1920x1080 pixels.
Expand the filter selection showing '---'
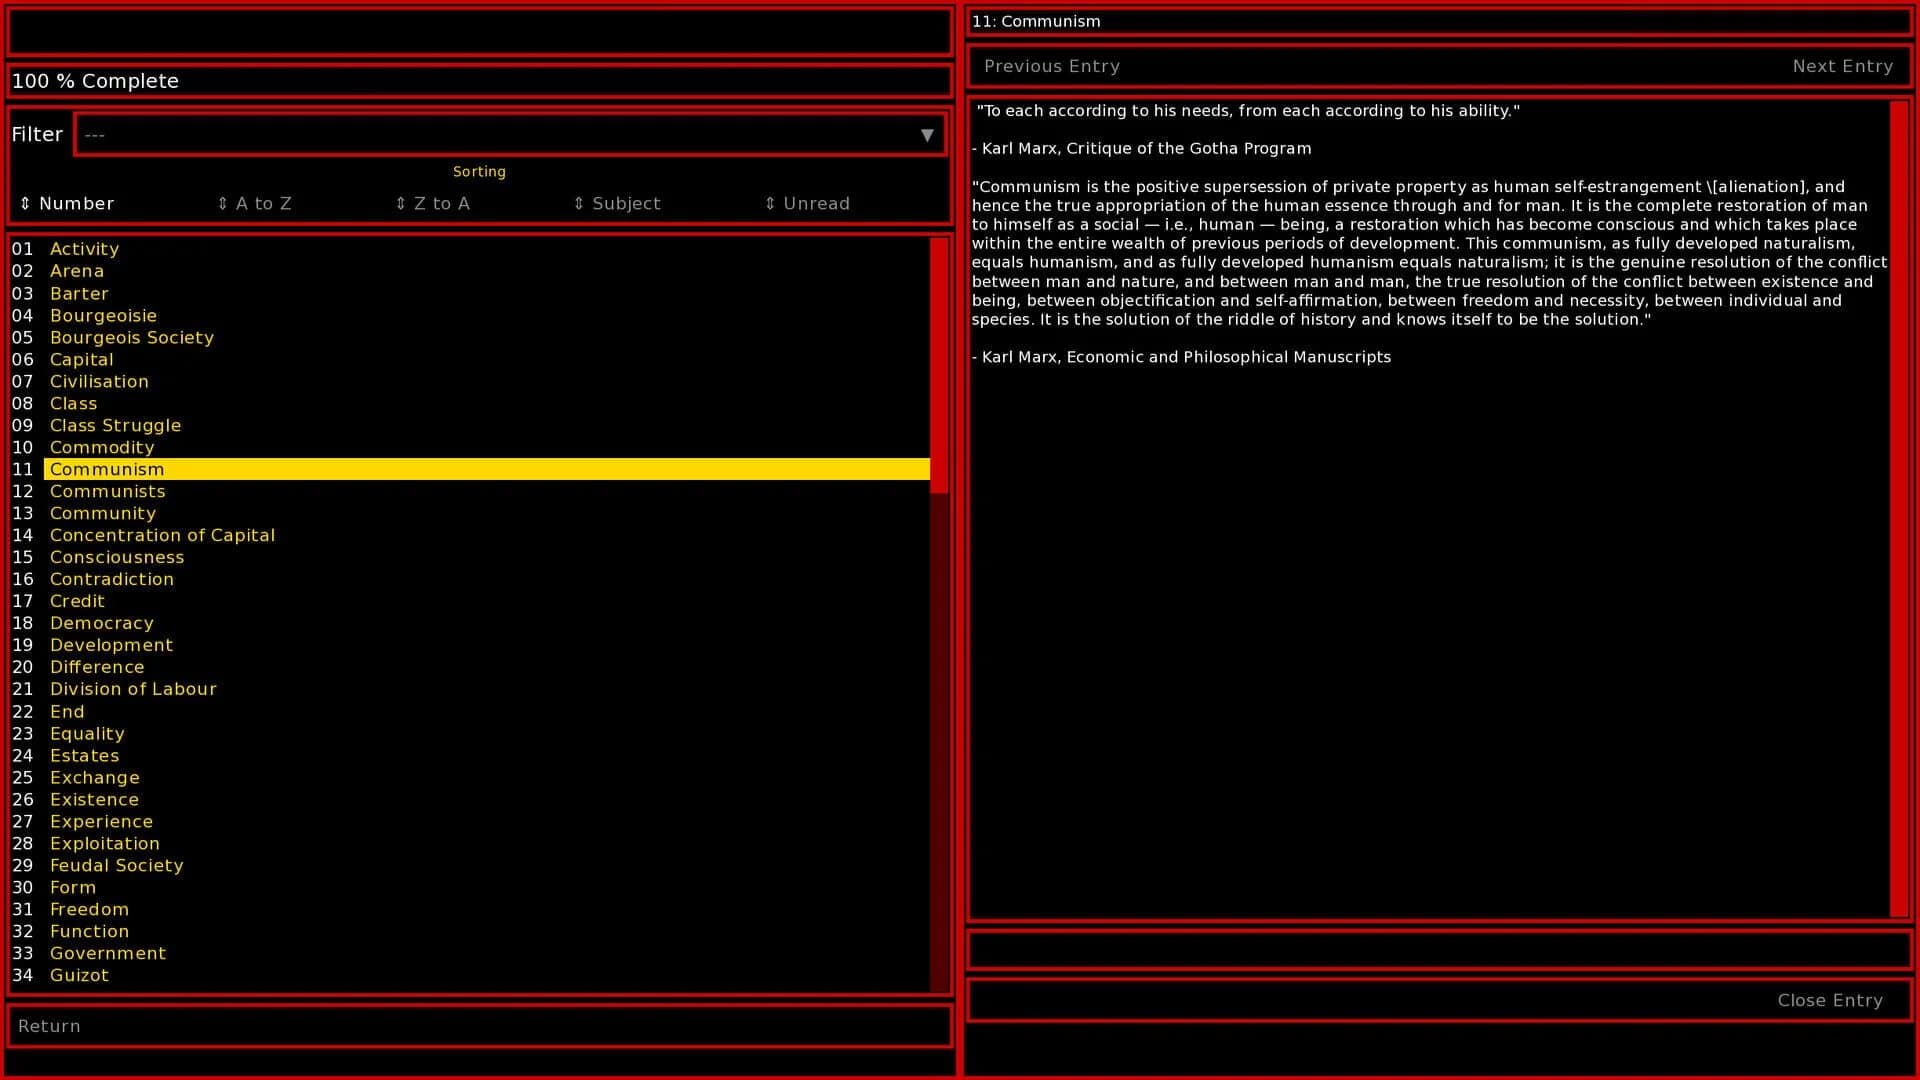tap(510, 134)
